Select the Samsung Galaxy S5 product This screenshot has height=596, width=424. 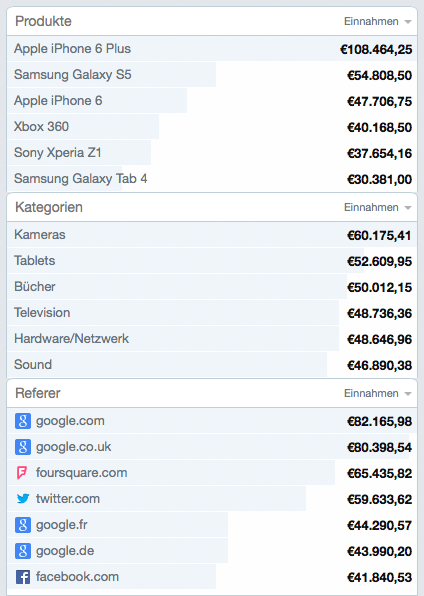pyautogui.click(x=73, y=74)
